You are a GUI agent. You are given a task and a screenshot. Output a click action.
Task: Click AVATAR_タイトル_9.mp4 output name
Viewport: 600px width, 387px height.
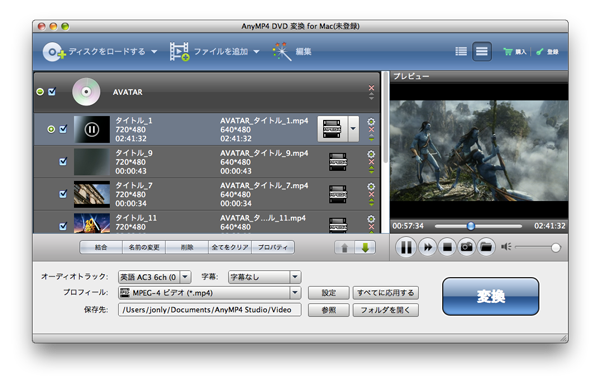(264, 153)
